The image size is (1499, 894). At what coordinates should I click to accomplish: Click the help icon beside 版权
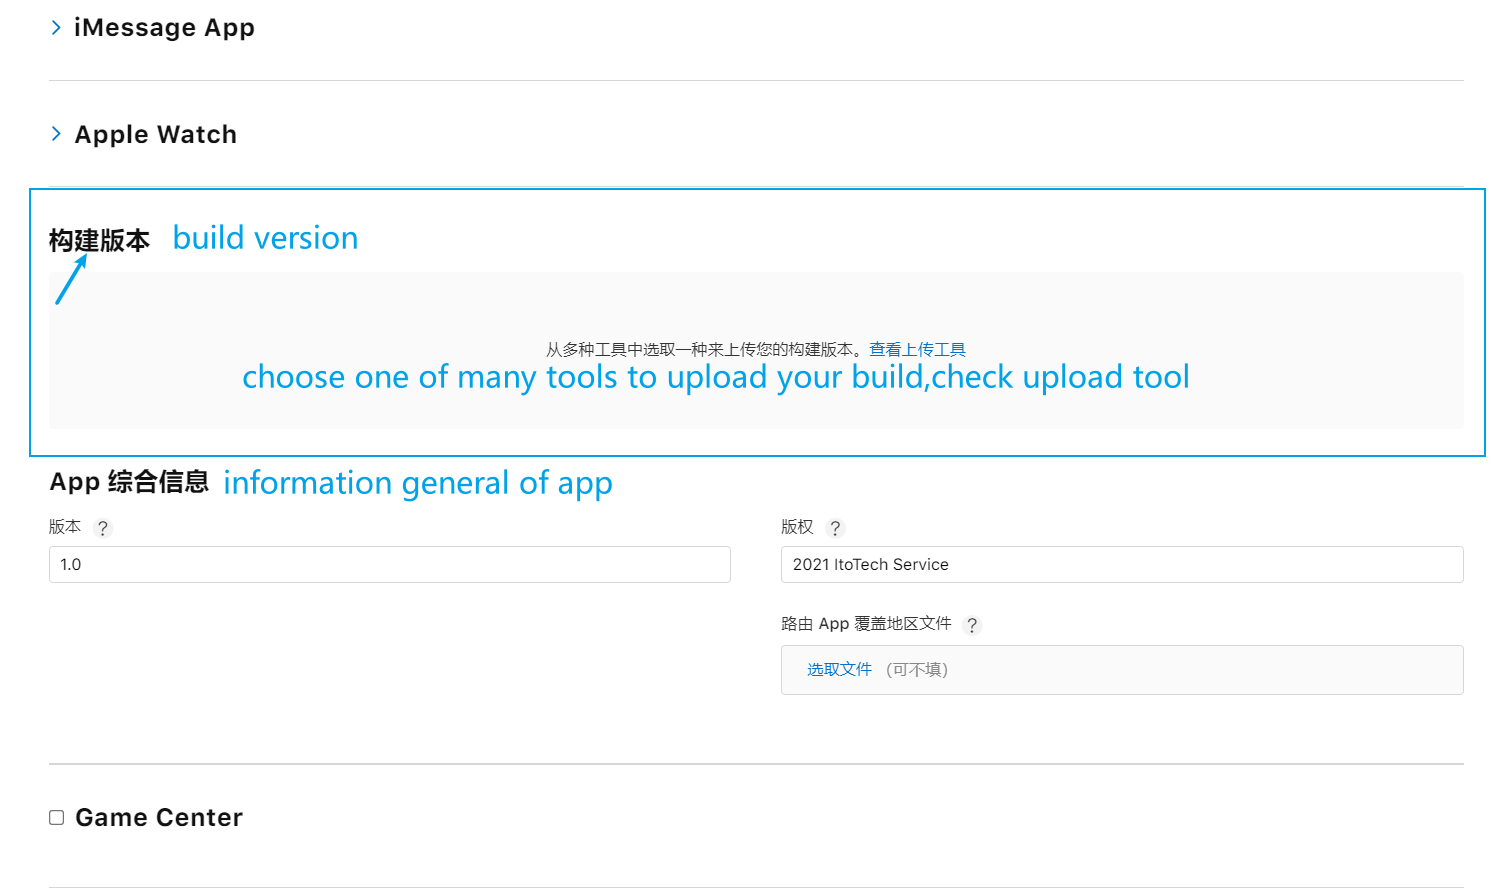[x=835, y=528]
